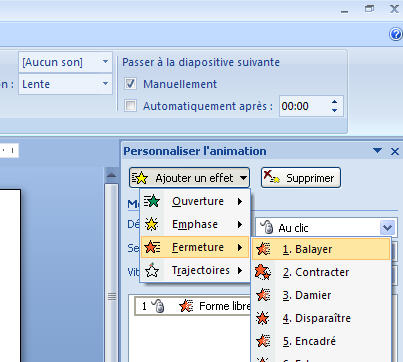Open the Trajectoires menu item
The height and width of the screenshot is (362, 403).
[x=195, y=270]
